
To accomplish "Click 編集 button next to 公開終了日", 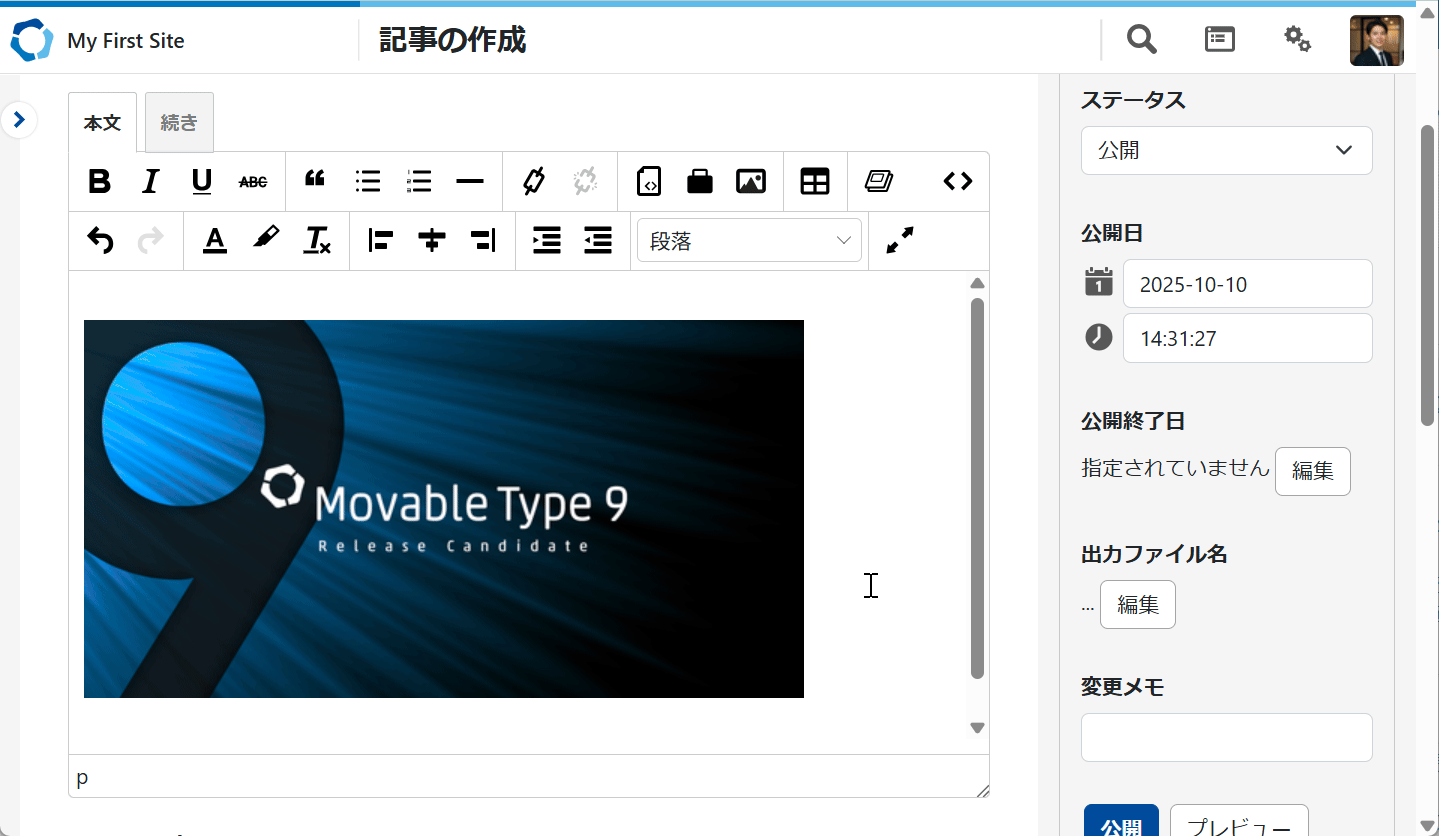I will tap(1312, 471).
